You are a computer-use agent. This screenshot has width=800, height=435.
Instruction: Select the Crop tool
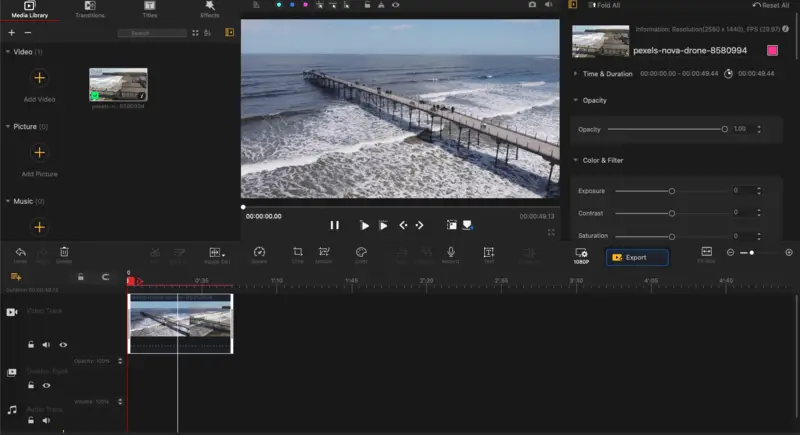click(x=297, y=254)
